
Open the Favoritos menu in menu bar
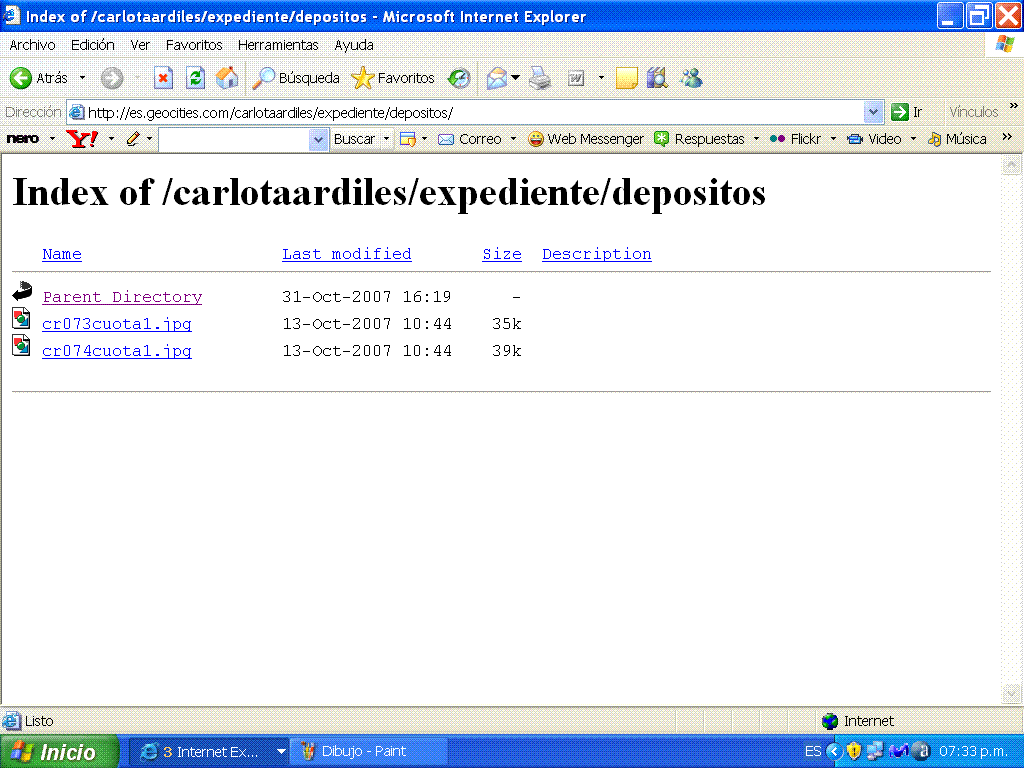coord(194,45)
